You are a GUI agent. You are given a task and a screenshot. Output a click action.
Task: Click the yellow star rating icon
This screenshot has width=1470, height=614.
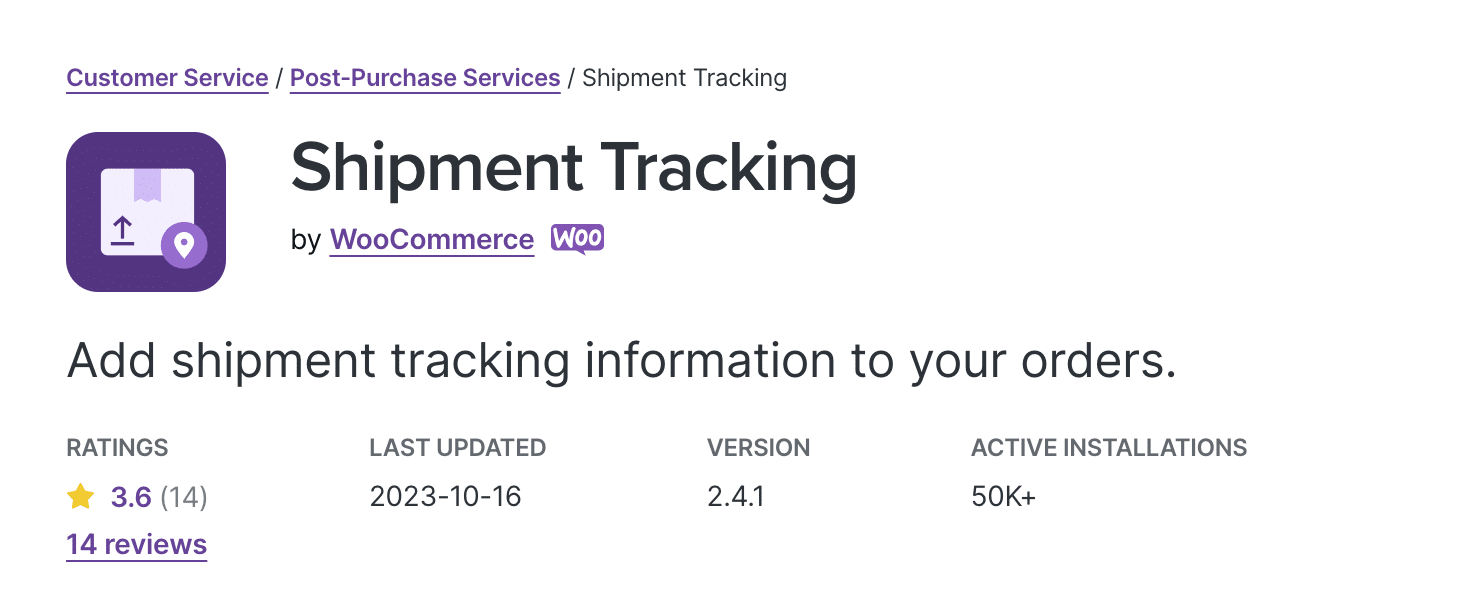point(81,496)
